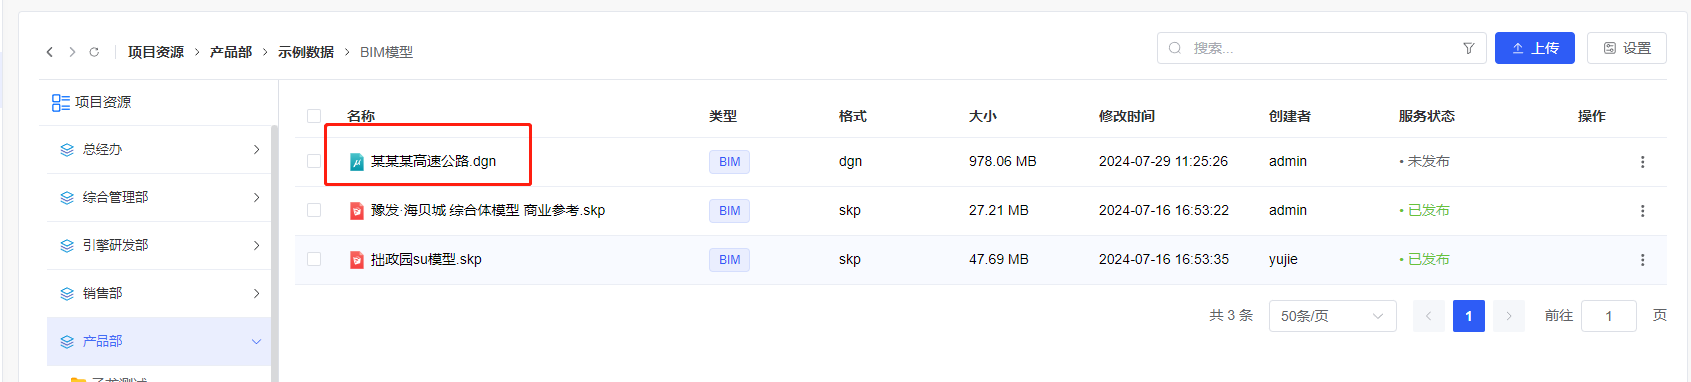Check the box for 某某某高速公路.dgn
The height and width of the screenshot is (382, 1691).
[x=314, y=161]
